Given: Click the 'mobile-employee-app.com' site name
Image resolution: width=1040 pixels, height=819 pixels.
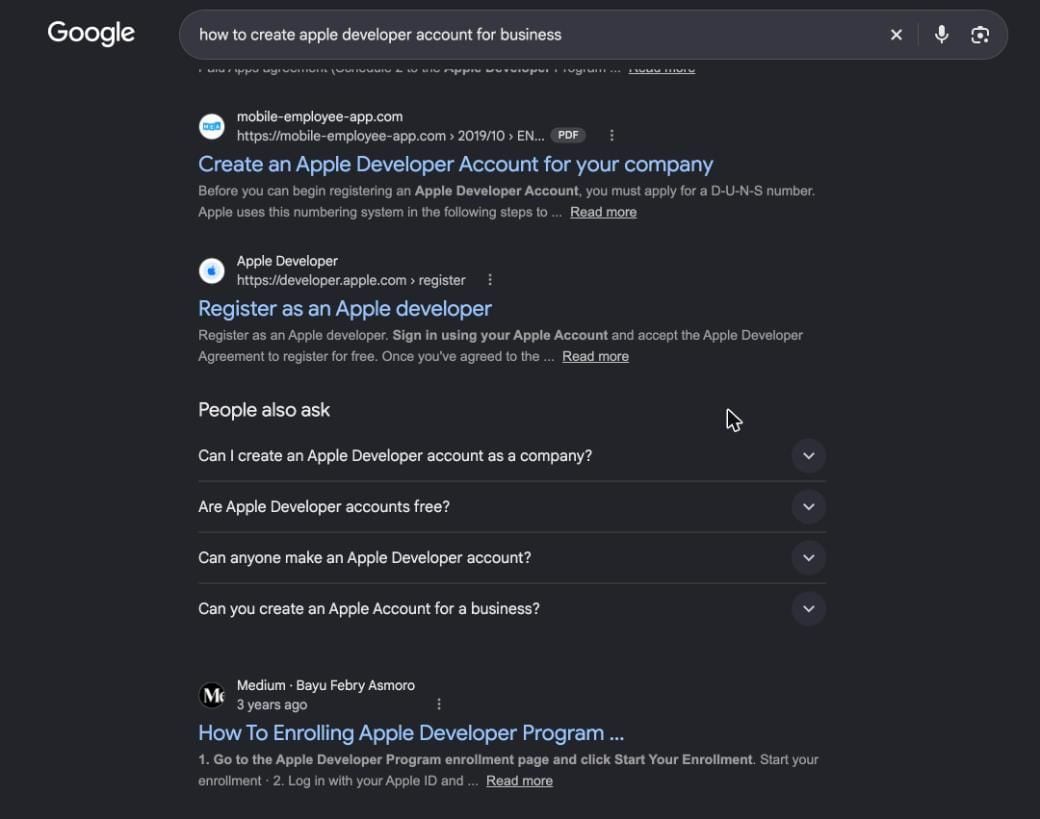Looking at the screenshot, I should pyautogui.click(x=320, y=117).
